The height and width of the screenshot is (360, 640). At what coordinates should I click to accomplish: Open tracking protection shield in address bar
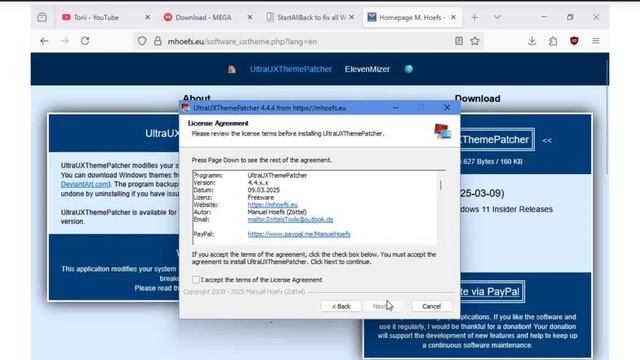(142, 41)
